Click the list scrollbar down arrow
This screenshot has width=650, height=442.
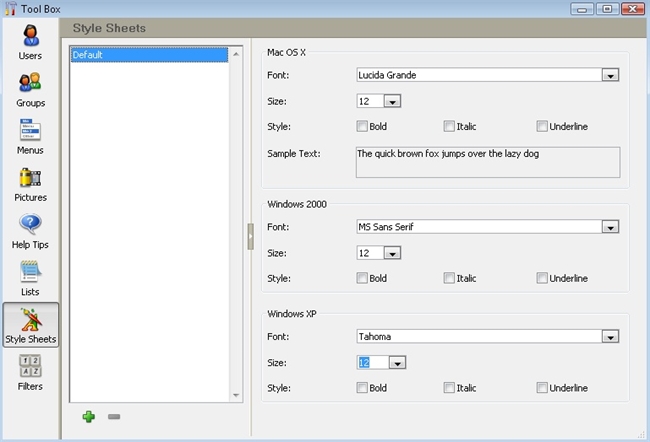(x=237, y=395)
